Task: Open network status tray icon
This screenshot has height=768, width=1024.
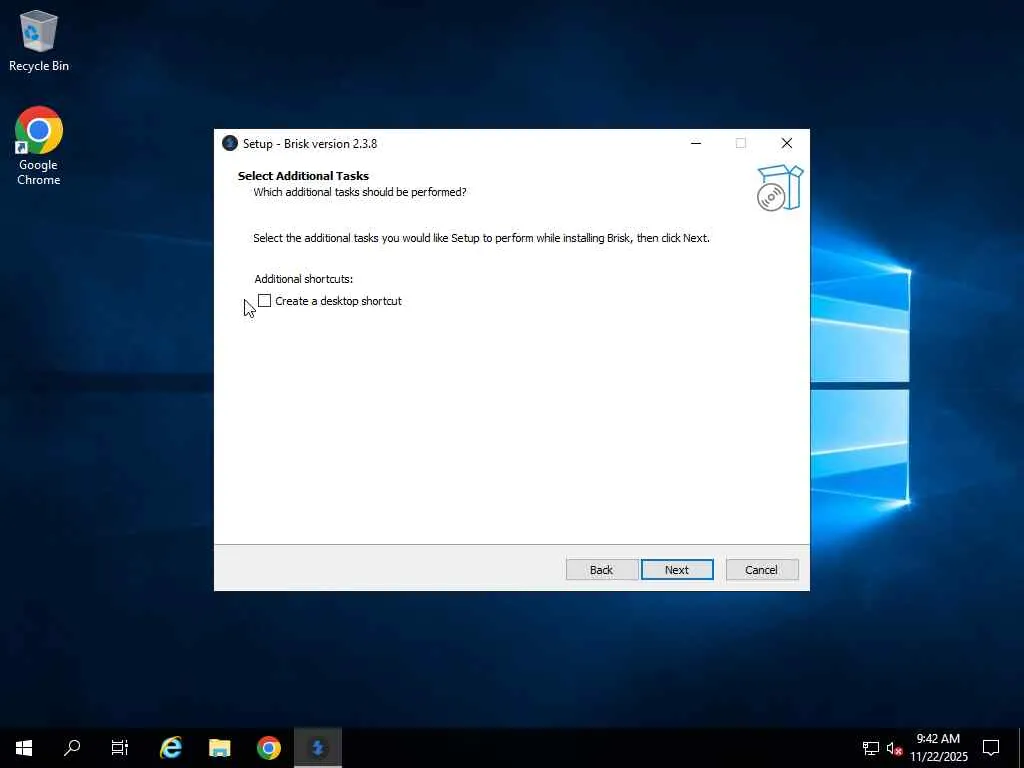Action: [871, 748]
